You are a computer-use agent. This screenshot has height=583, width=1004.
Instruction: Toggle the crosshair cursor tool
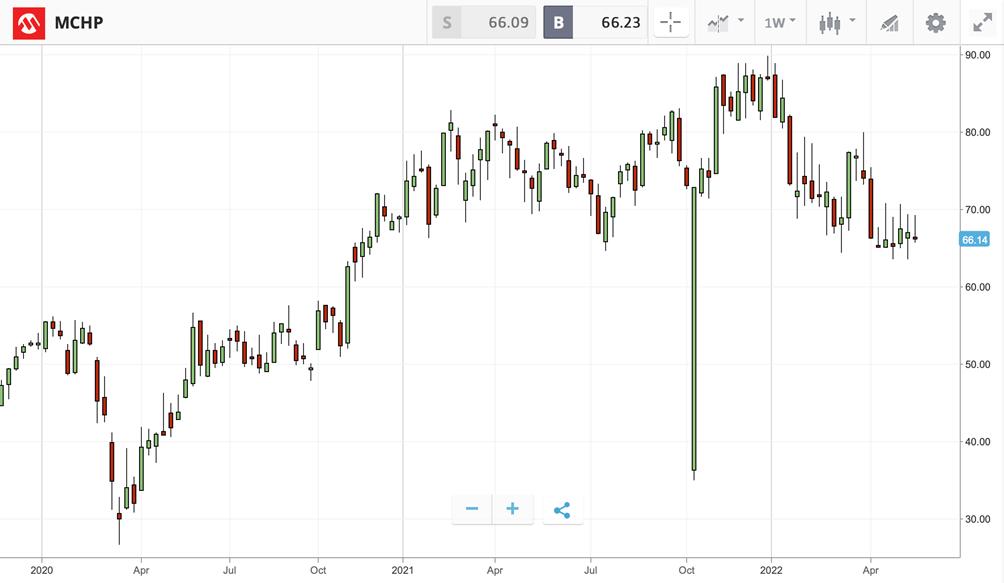coord(670,22)
